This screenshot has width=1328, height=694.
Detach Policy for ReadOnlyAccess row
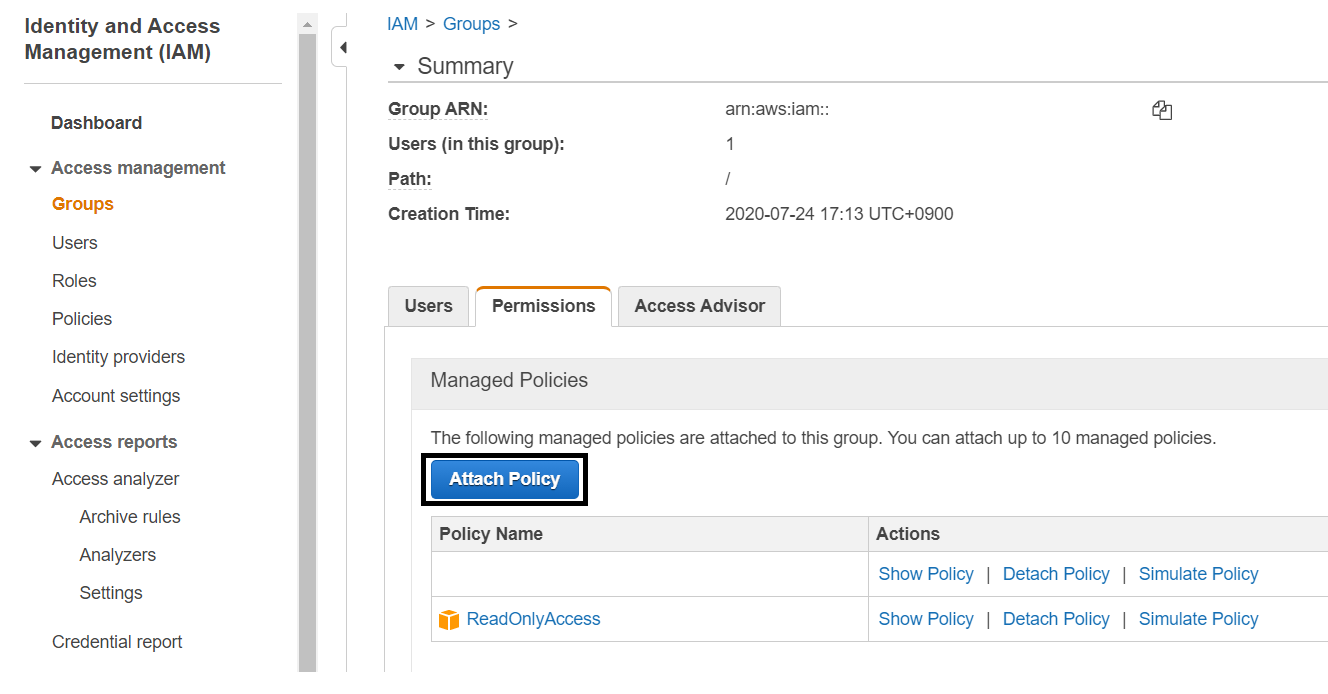point(1056,619)
